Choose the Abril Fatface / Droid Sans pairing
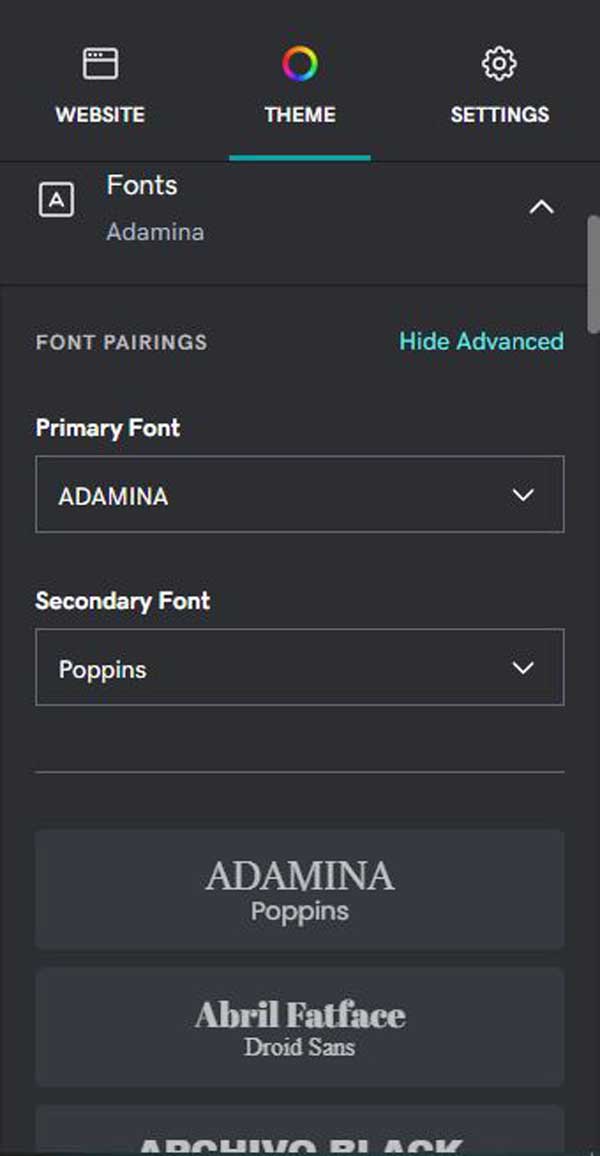 coord(299,1027)
